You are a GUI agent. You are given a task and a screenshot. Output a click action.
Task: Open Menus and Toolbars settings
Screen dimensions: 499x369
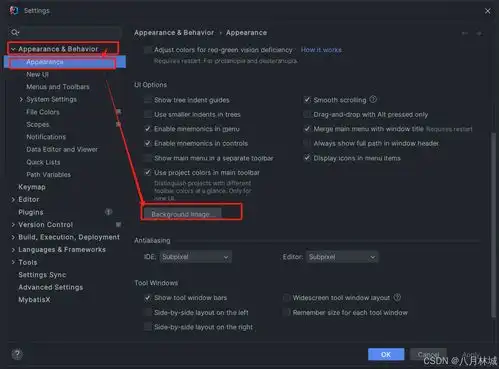pos(58,87)
